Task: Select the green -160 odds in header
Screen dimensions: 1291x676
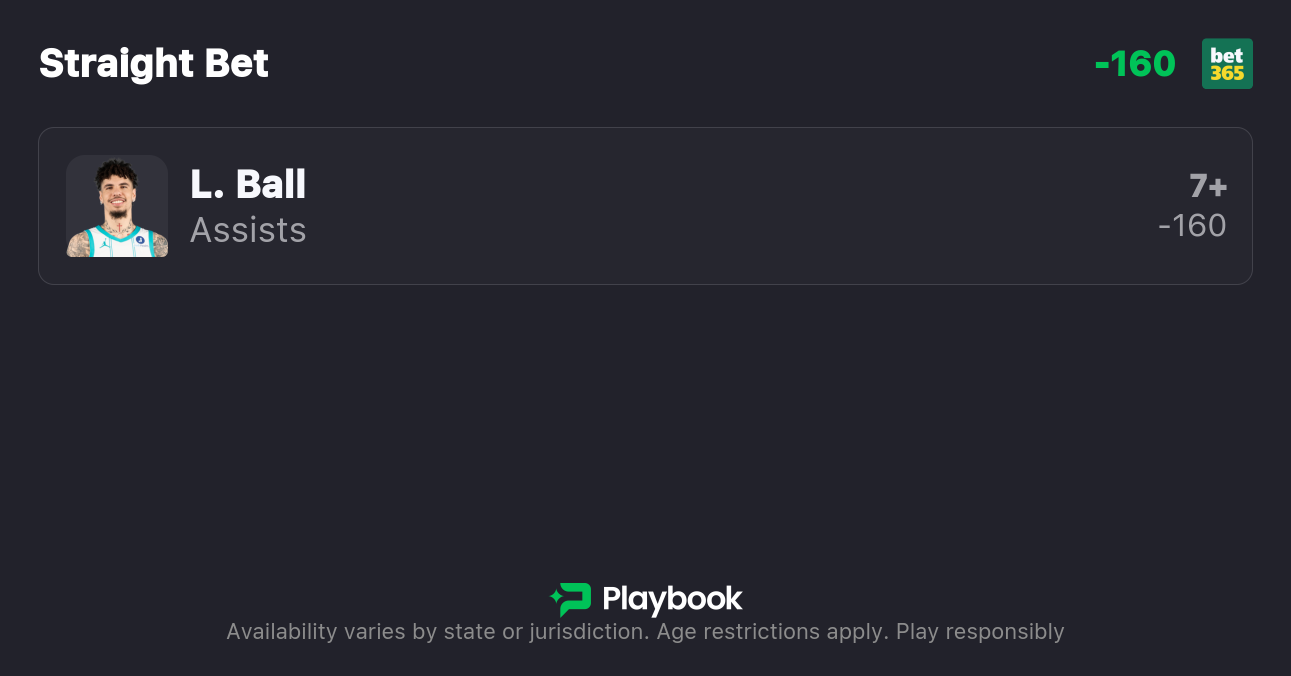Action: pyautogui.click(x=1135, y=64)
